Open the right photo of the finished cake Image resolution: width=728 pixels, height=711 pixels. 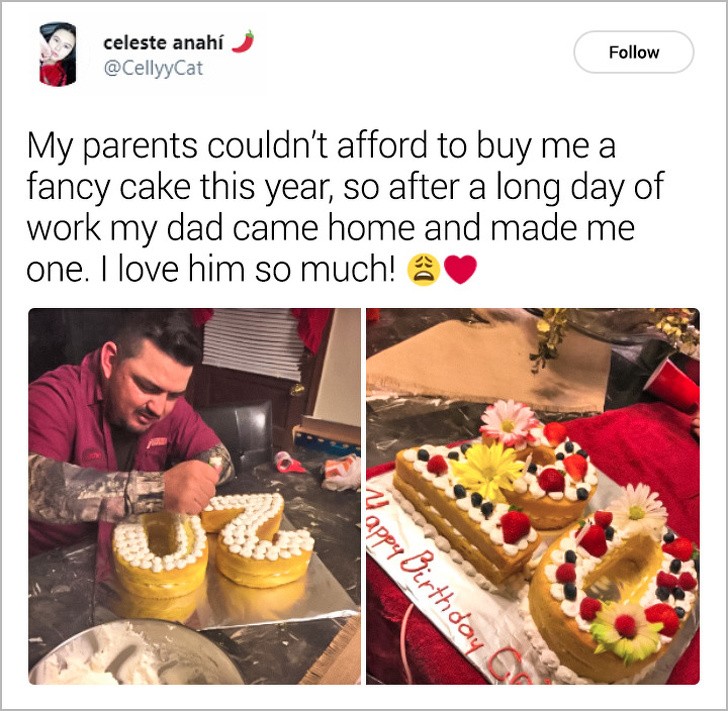[533, 496]
